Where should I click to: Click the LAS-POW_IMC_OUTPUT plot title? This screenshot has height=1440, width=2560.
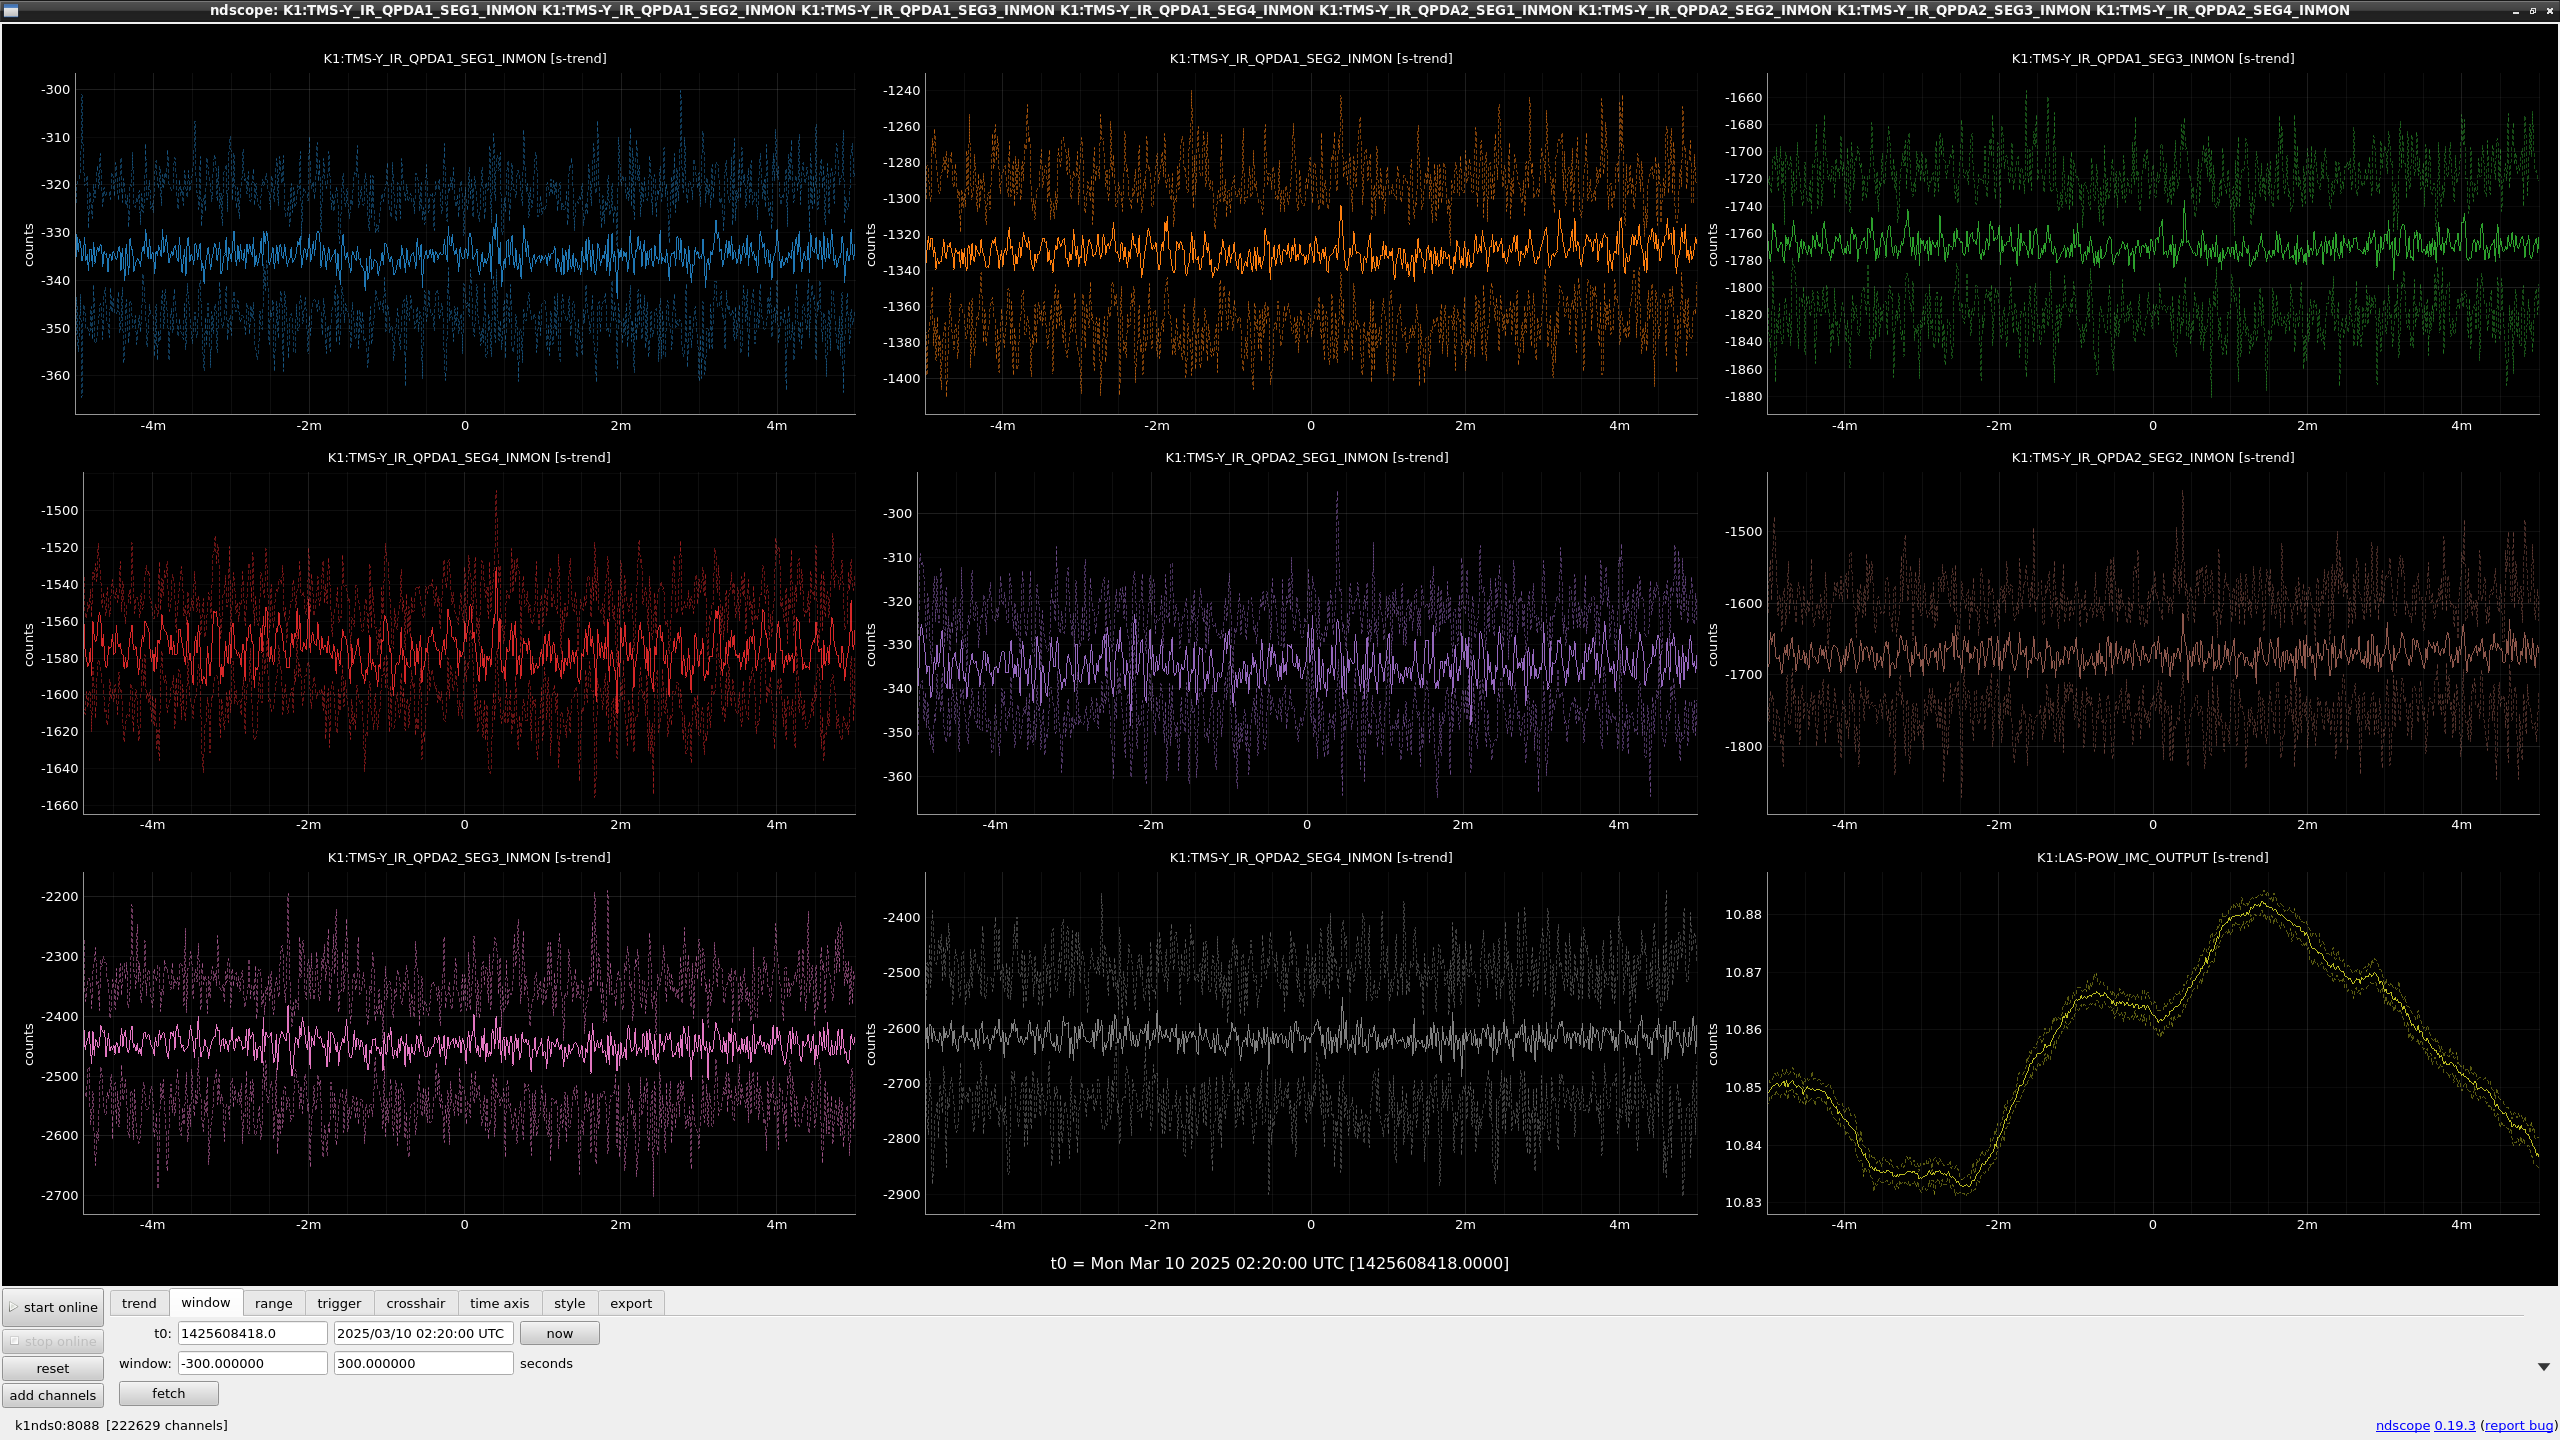(2153, 857)
